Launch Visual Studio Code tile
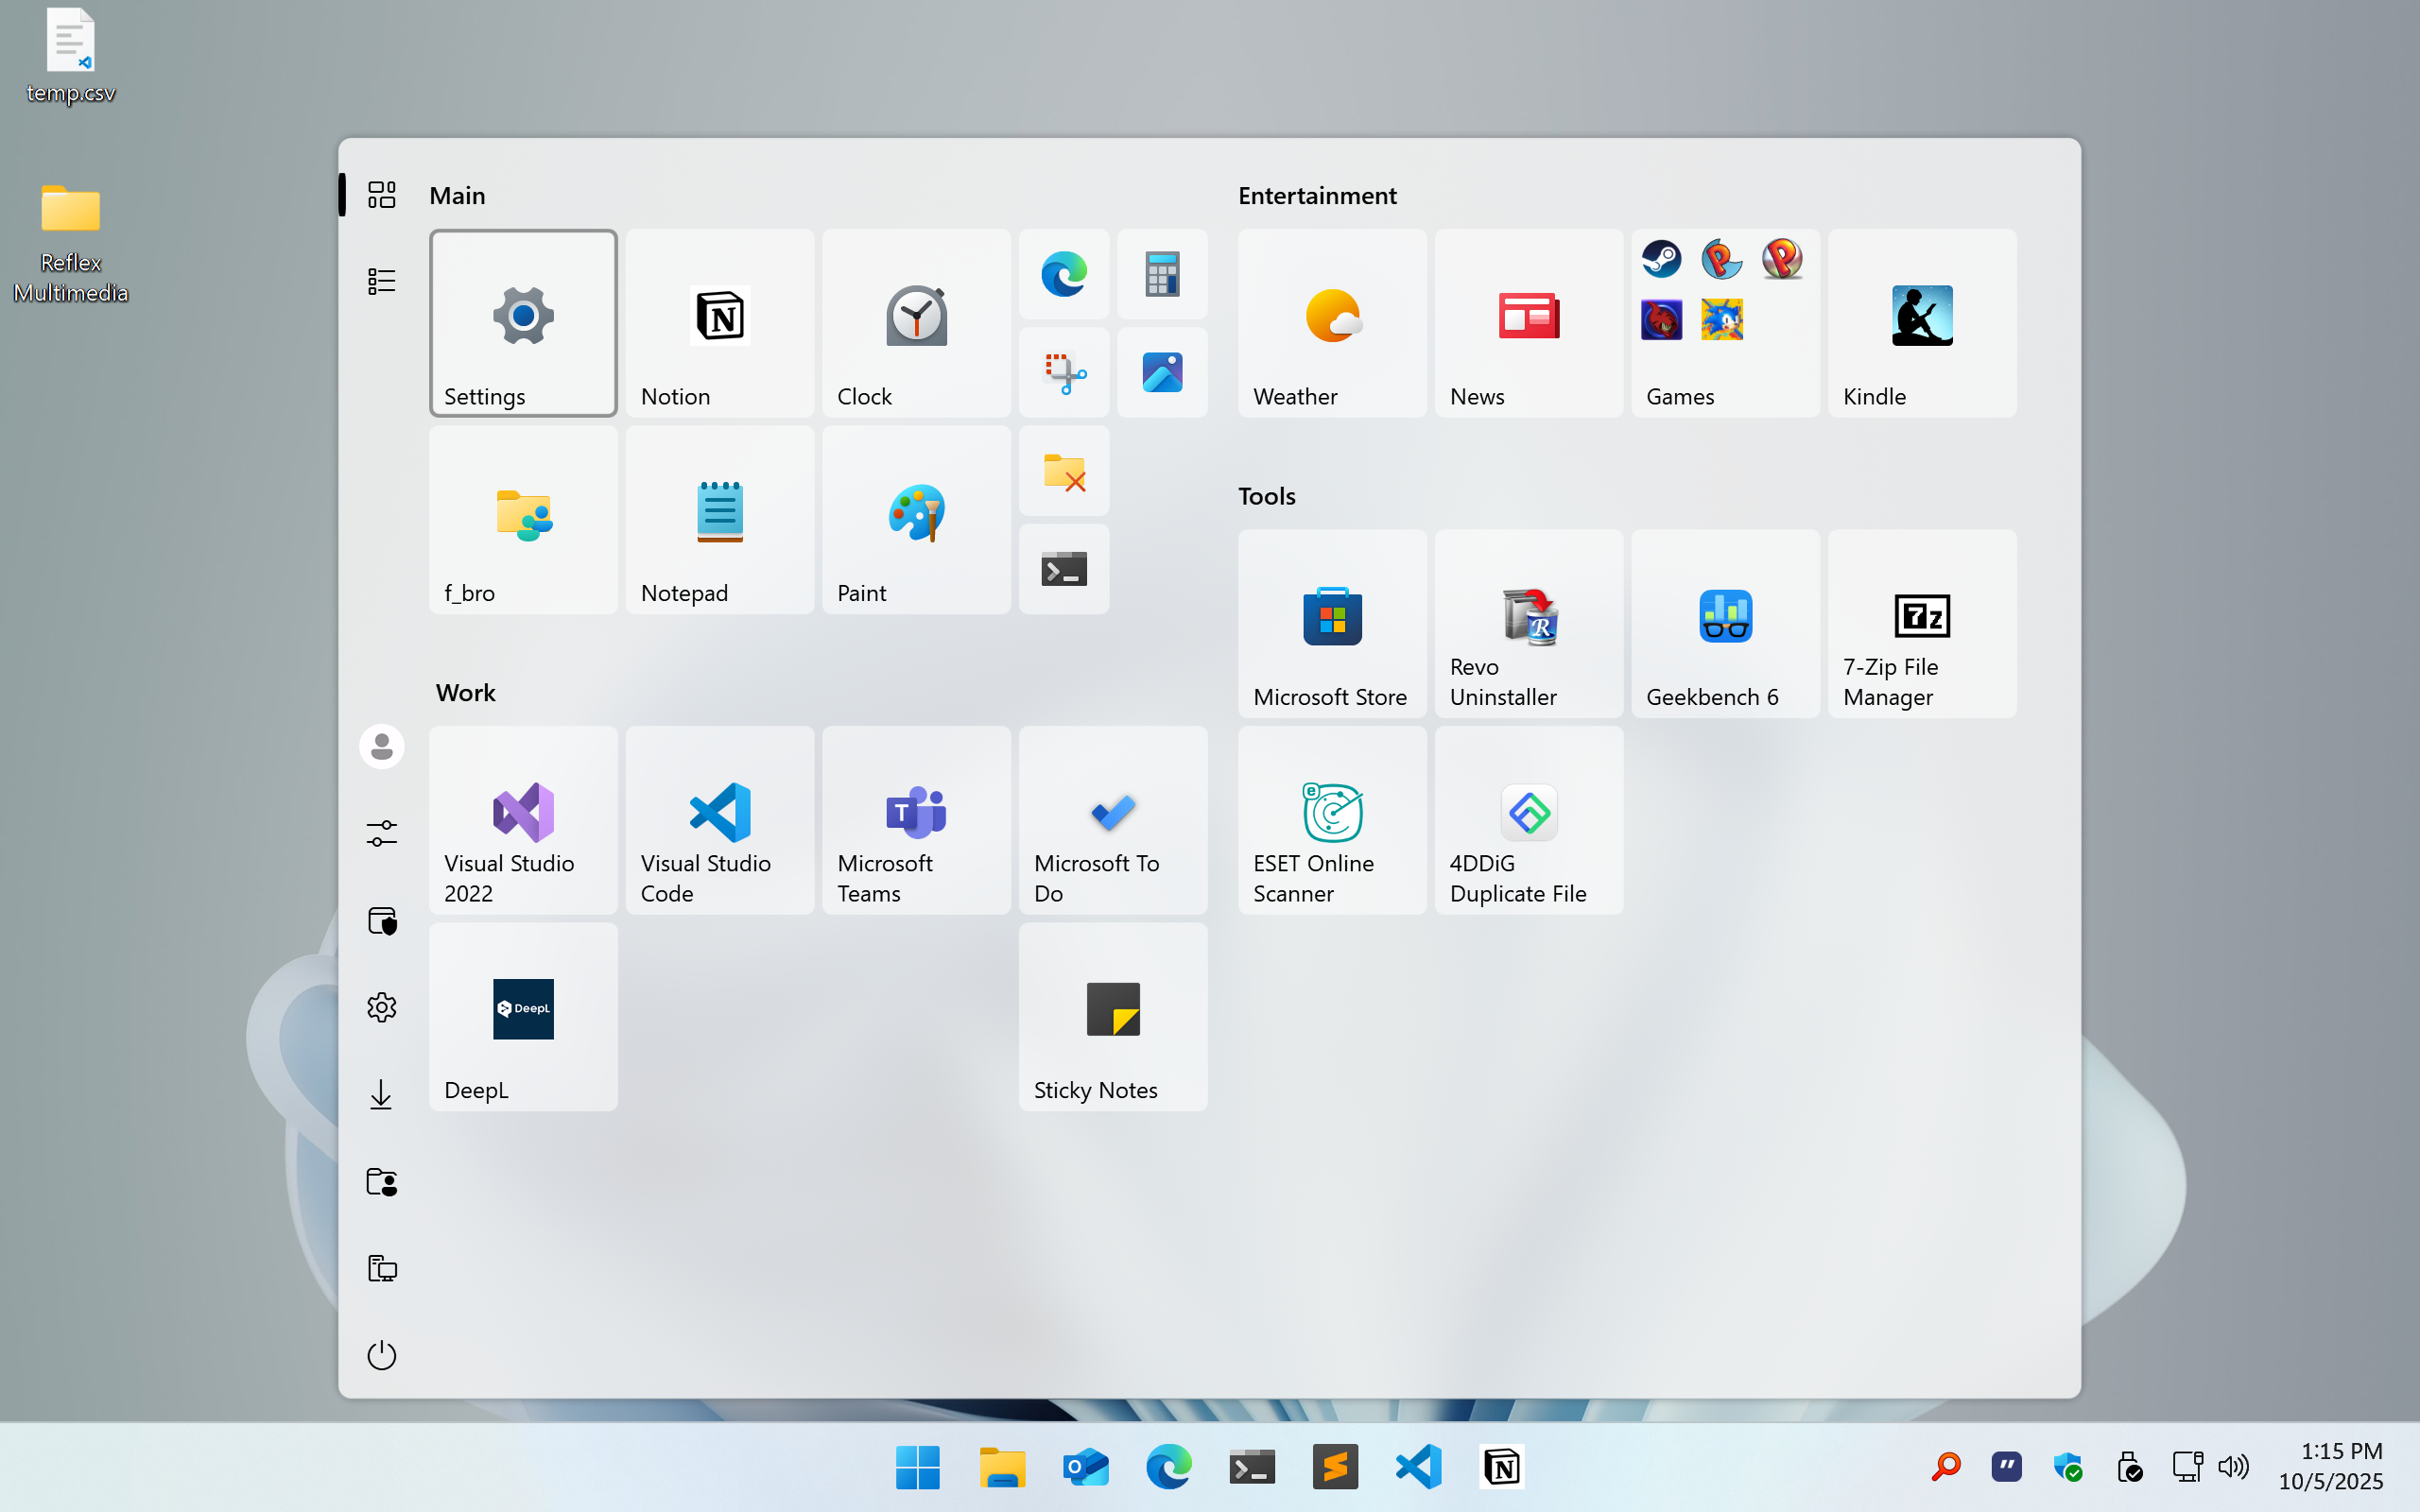Image resolution: width=2420 pixels, height=1512 pixels. coord(719,819)
